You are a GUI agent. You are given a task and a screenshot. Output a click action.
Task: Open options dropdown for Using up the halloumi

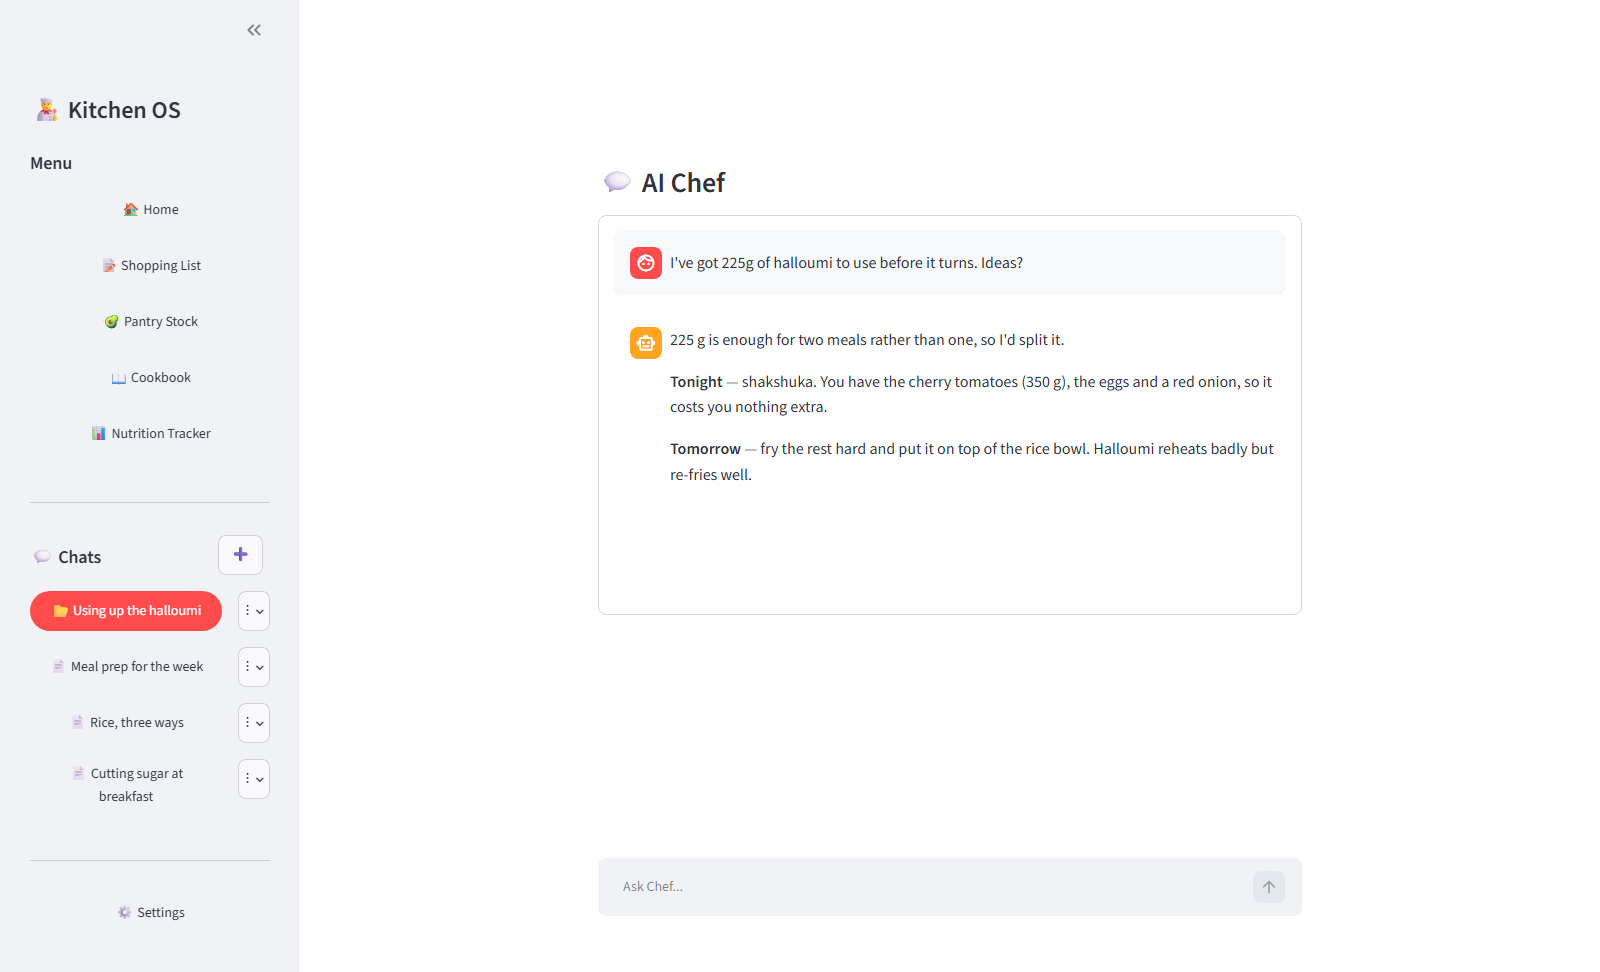point(254,611)
